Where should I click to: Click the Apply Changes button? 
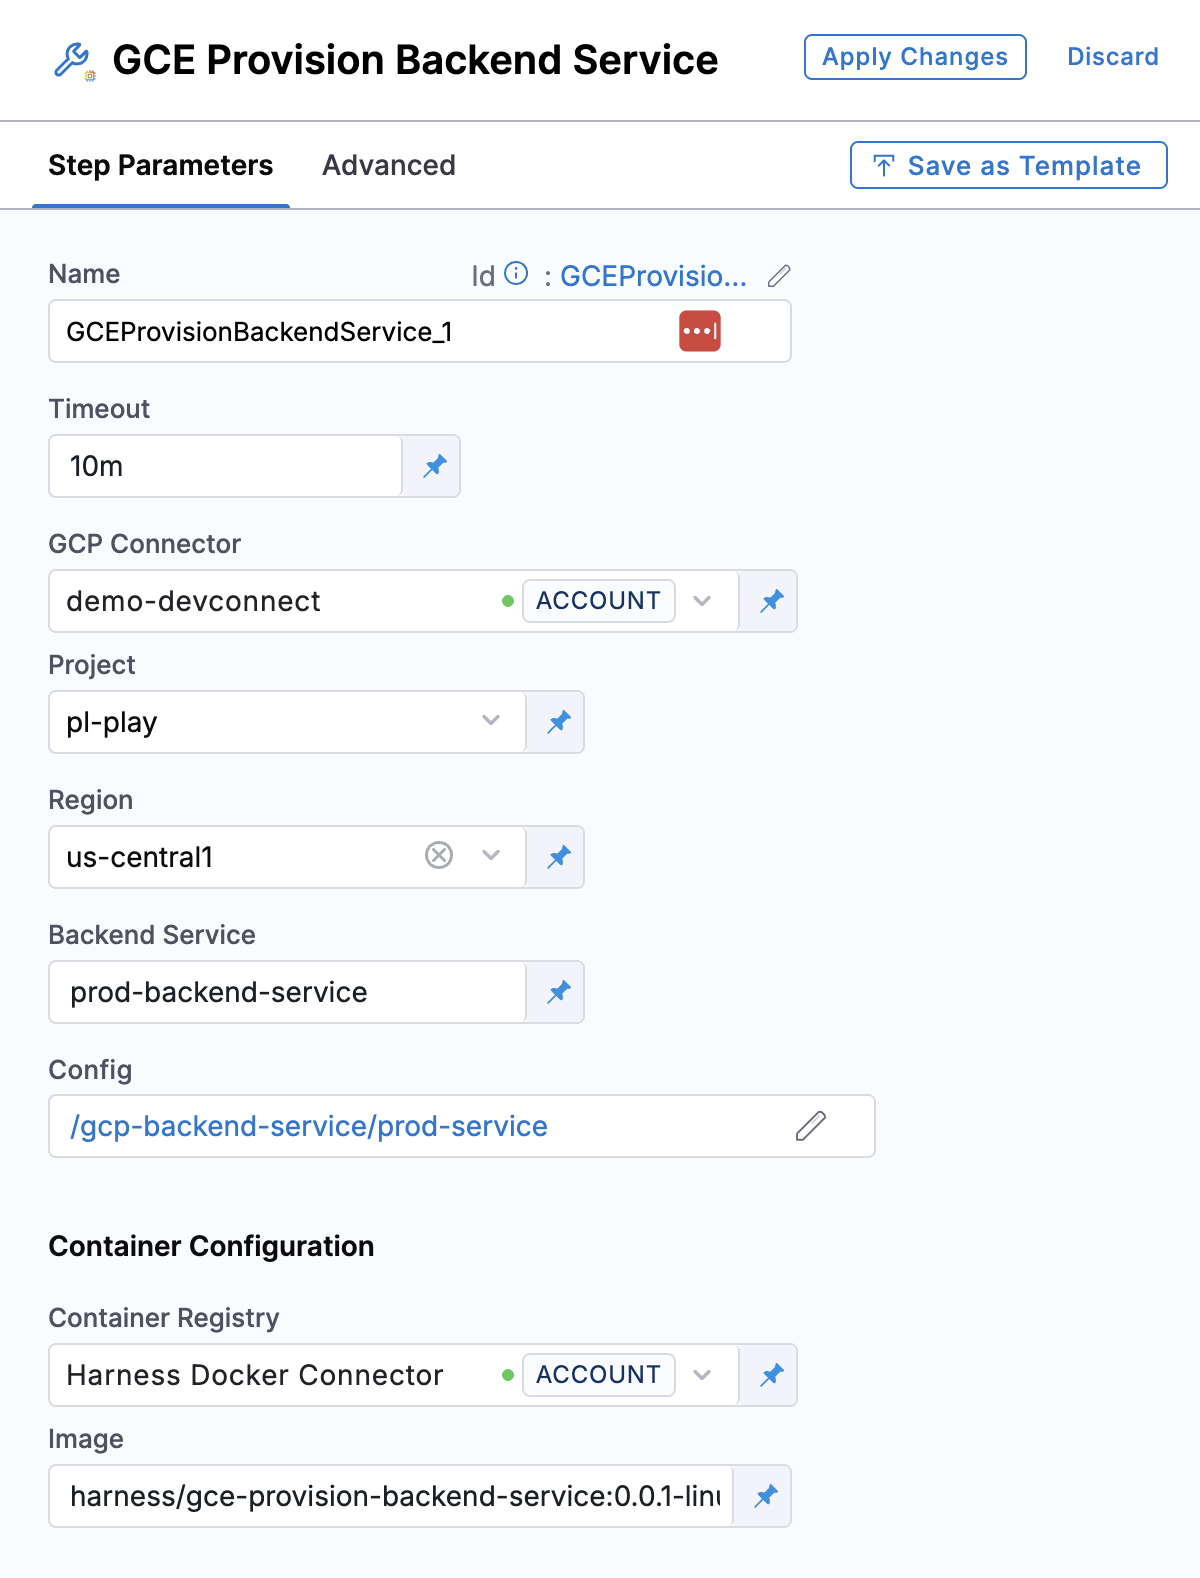coord(915,57)
